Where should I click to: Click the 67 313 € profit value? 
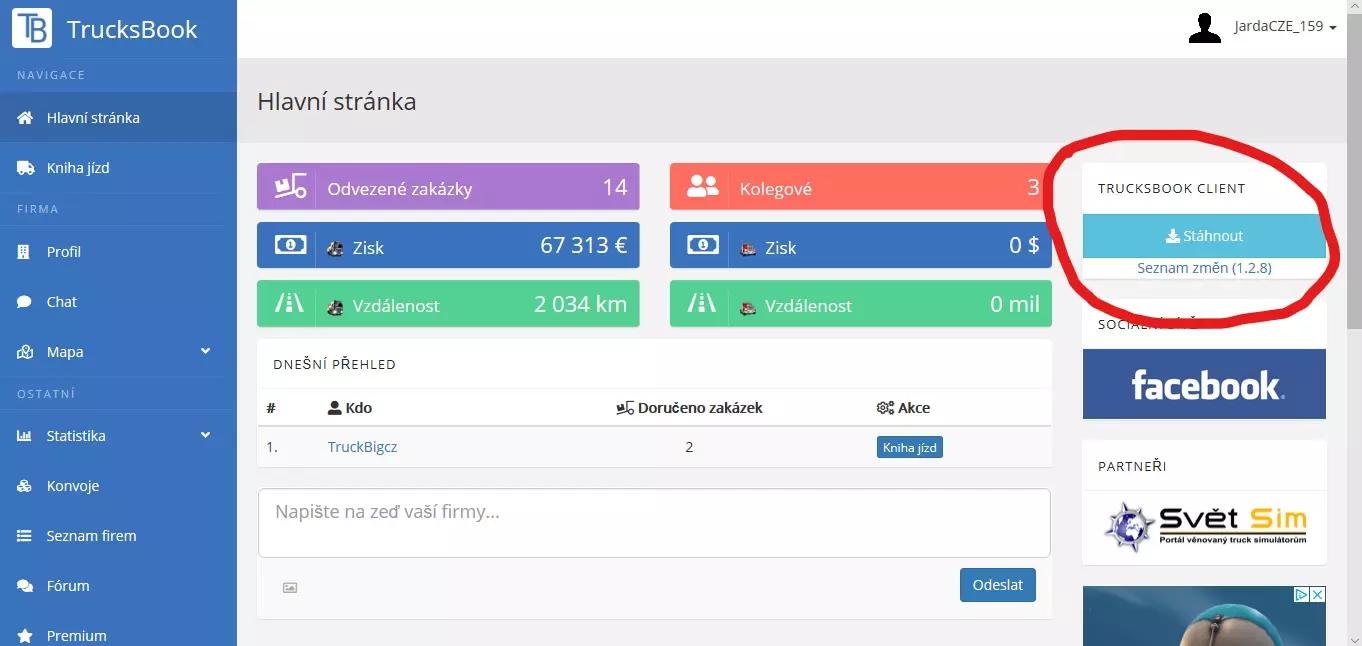pos(584,245)
